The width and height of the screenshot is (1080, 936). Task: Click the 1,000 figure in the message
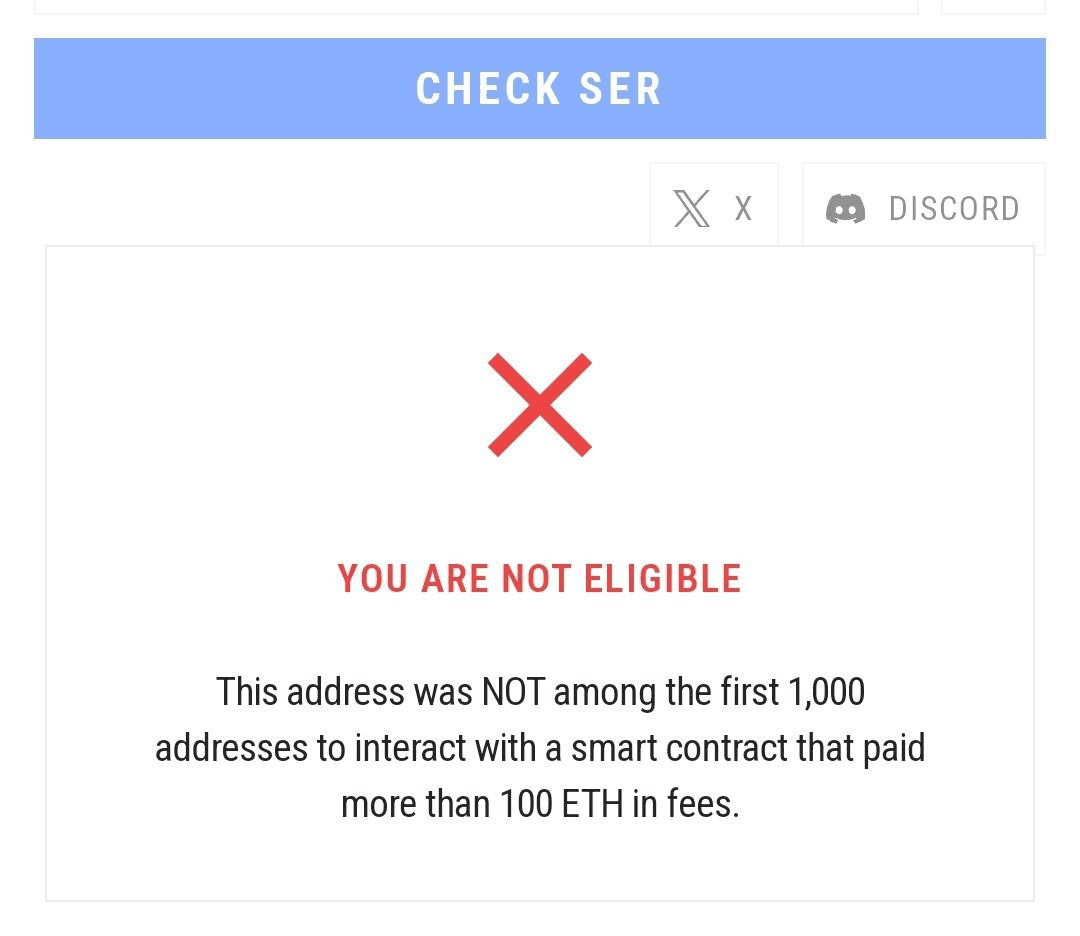pos(826,691)
